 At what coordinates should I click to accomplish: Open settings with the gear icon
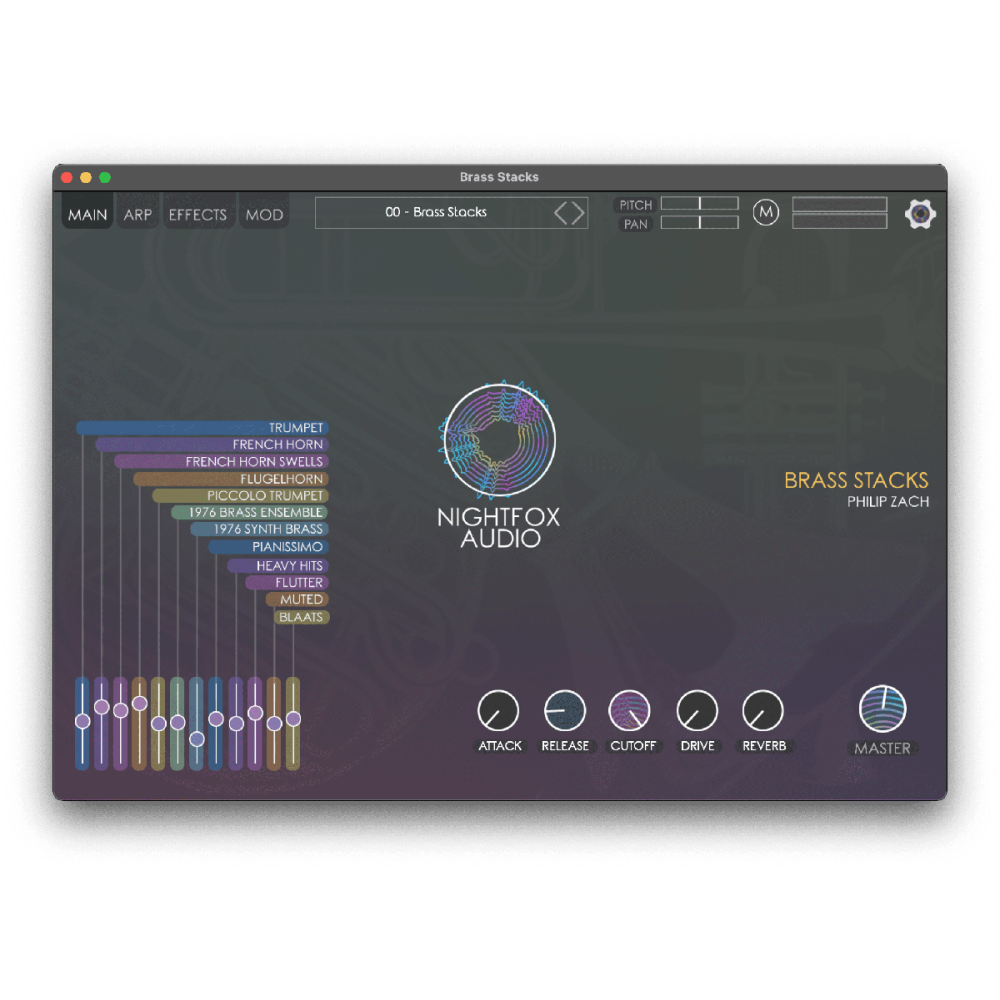point(920,214)
